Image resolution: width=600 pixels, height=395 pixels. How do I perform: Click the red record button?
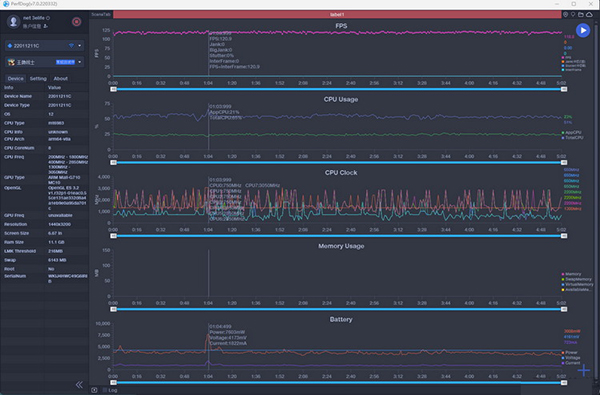[x=77, y=22]
